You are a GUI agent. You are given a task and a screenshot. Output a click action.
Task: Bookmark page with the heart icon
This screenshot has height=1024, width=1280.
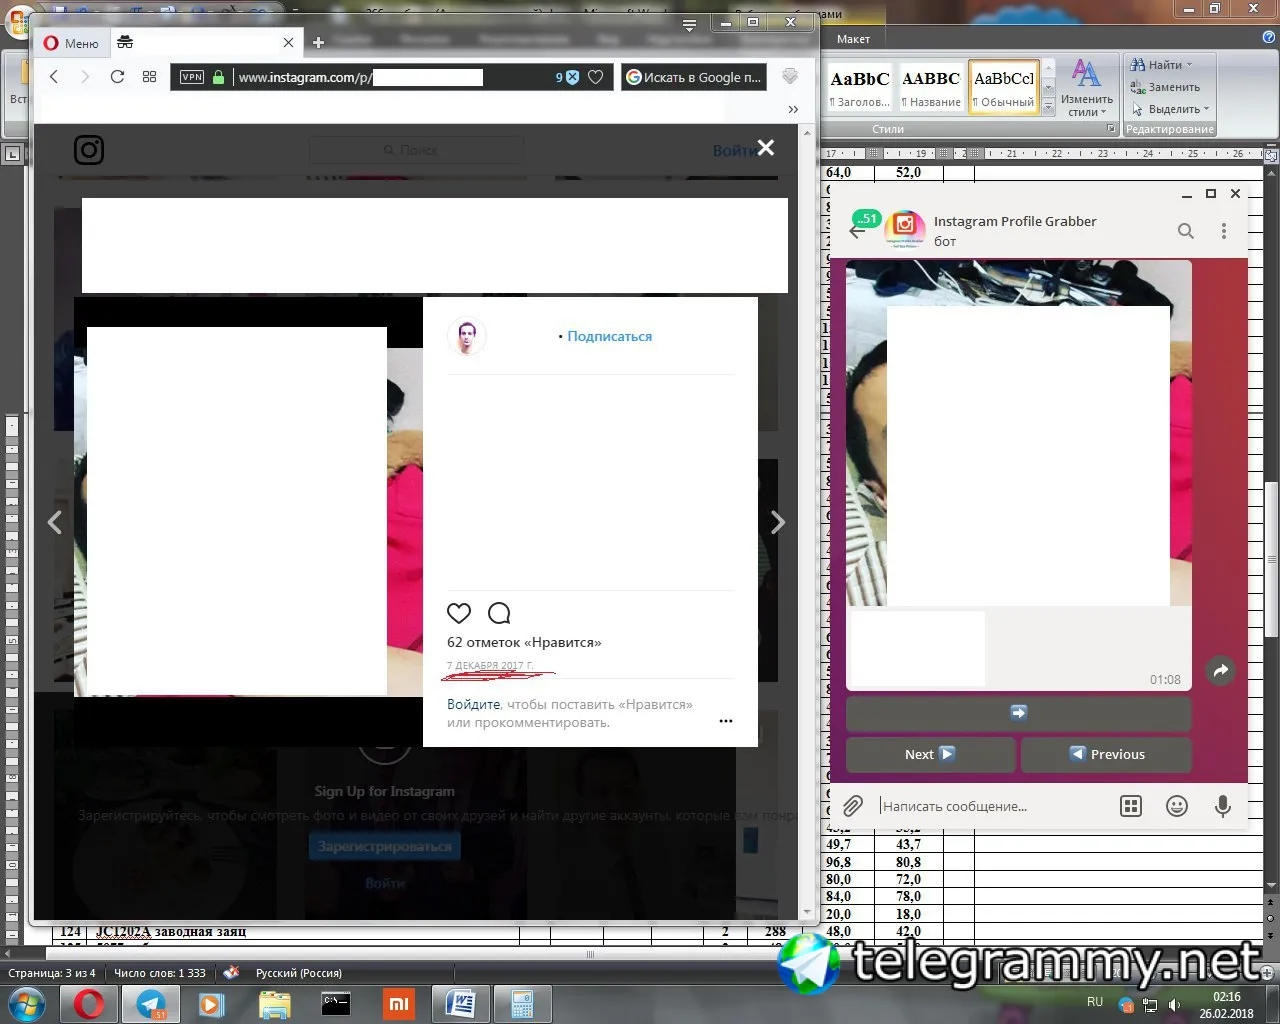(x=595, y=77)
